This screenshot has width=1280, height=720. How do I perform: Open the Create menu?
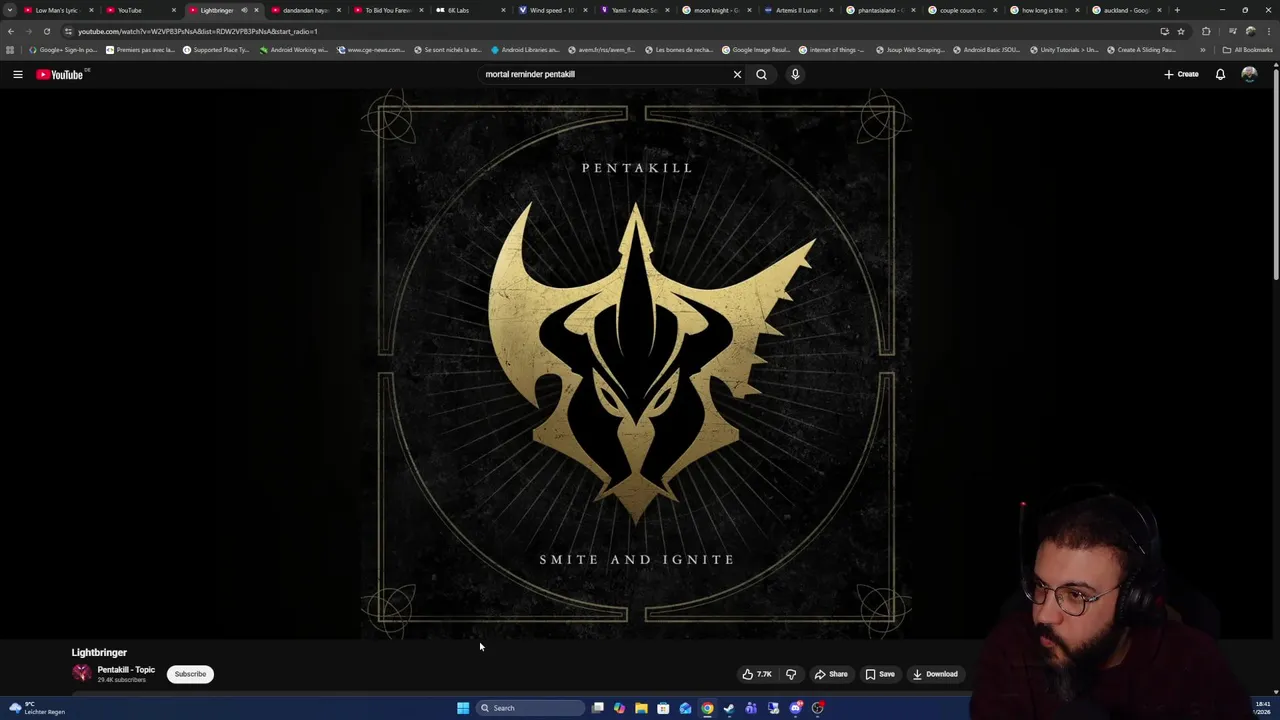[x=1181, y=74]
